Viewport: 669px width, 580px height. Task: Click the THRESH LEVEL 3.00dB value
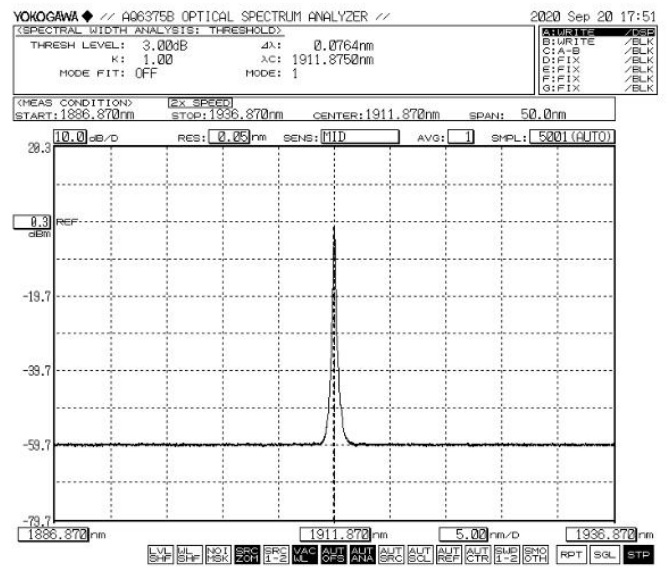tap(165, 46)
